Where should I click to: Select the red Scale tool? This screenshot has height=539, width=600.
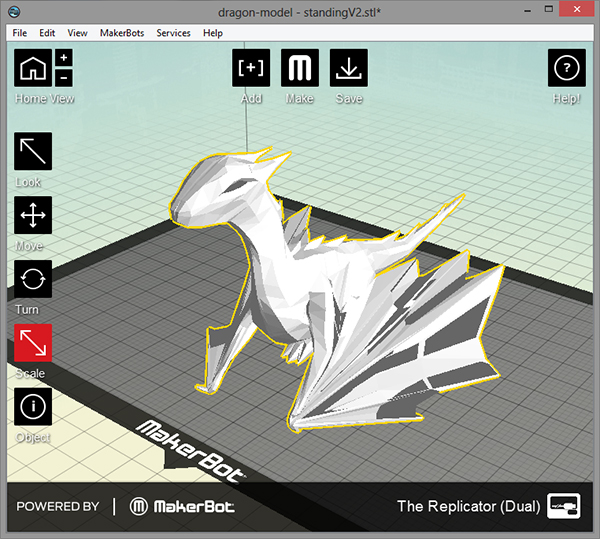[33, 343]
